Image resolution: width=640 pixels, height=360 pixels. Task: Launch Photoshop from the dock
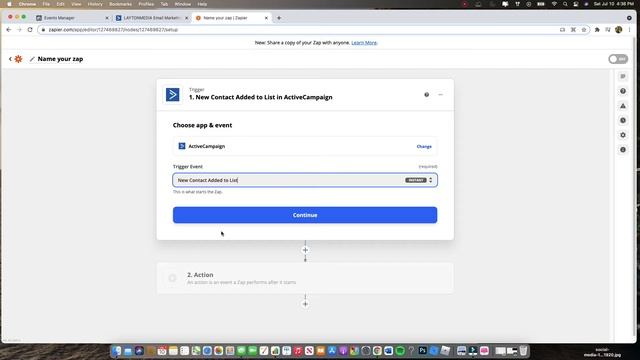click(x=422, y=351)
